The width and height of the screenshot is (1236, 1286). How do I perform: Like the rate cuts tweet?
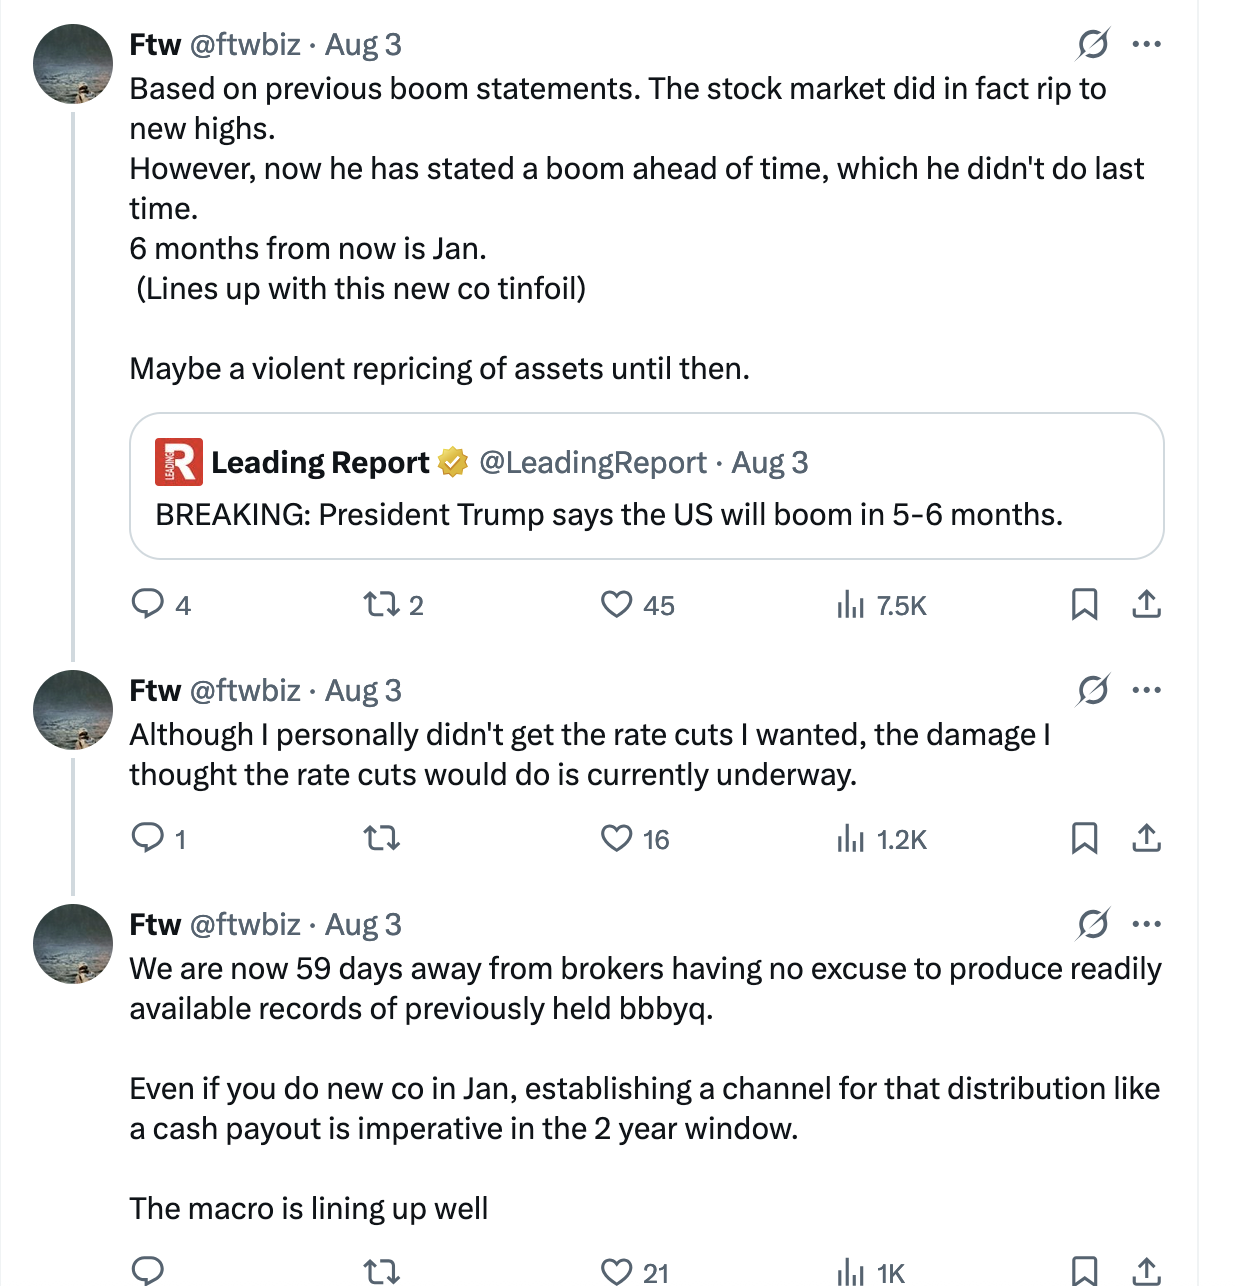(616, 837)
